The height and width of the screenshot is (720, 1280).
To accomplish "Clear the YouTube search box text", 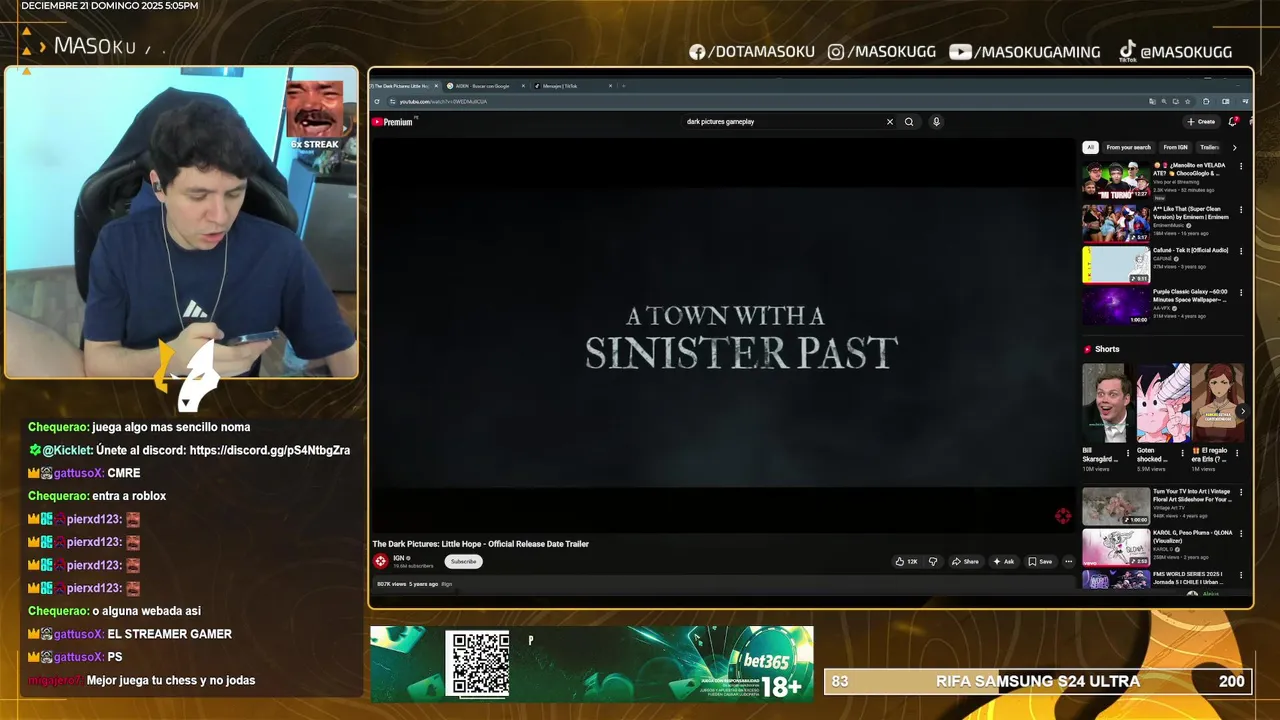I will coord(889,122).
